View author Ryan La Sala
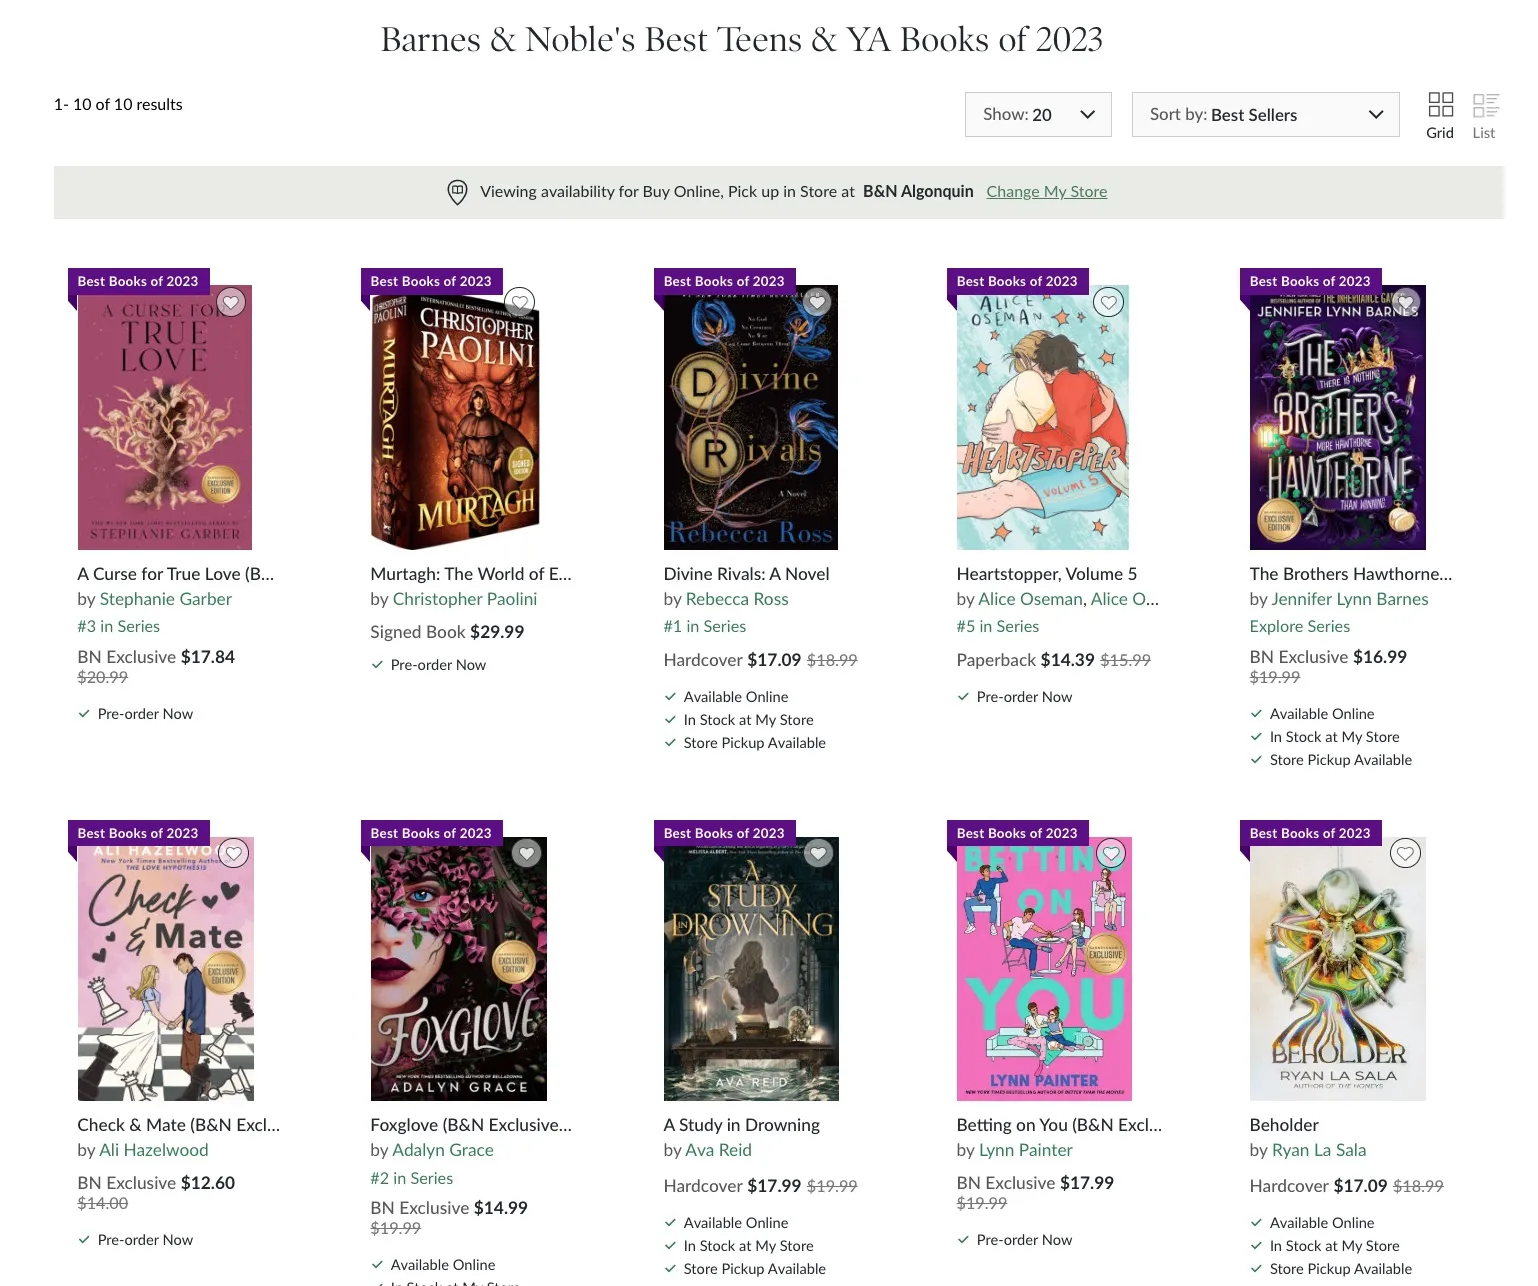Viewport: 1538px width, 1286px height. 1319,1150
